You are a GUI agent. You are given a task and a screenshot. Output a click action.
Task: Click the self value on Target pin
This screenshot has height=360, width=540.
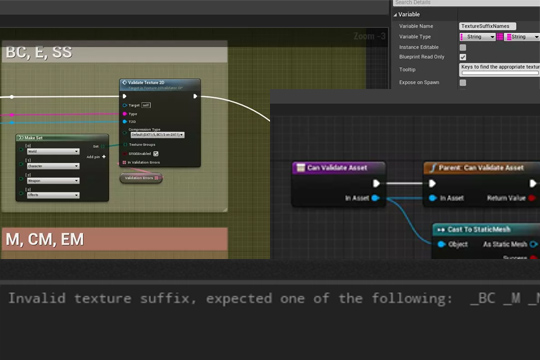click(146, 105)
